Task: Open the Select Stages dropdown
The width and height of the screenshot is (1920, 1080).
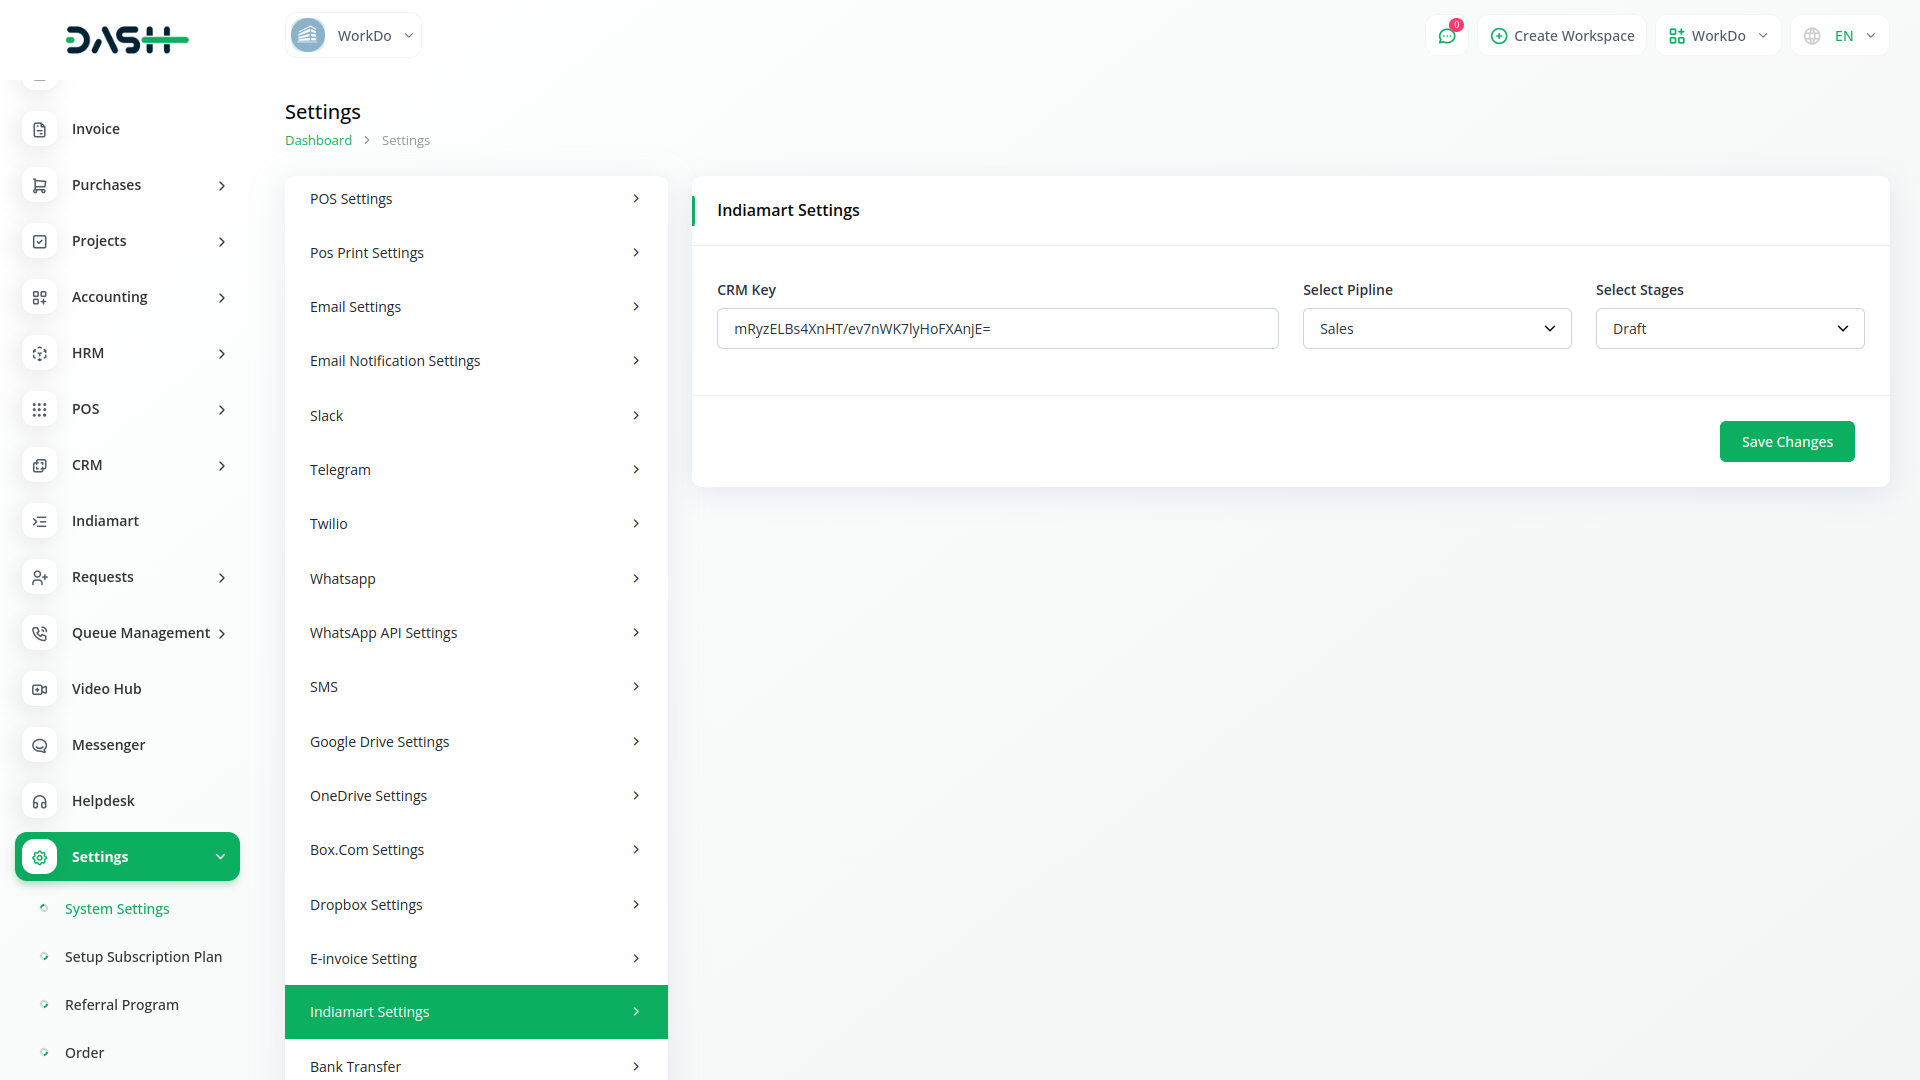Action: (x=1729, y=329)
